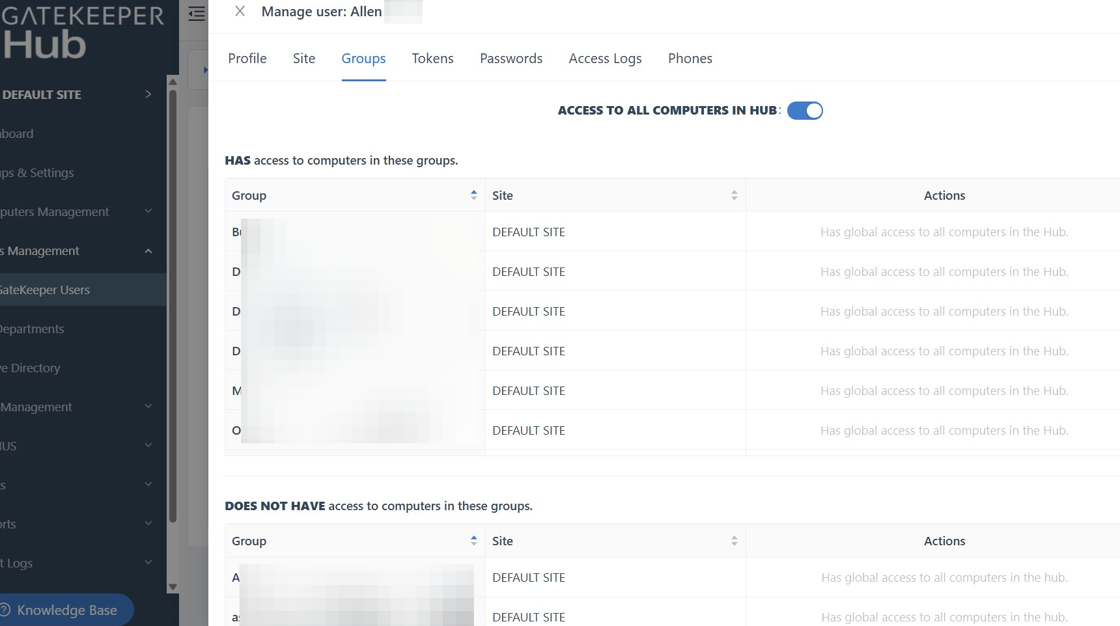1120x626 pixels.
Task: Click Actions header in HAS access table
Action: pyautogui.click(x=944, y=195)
